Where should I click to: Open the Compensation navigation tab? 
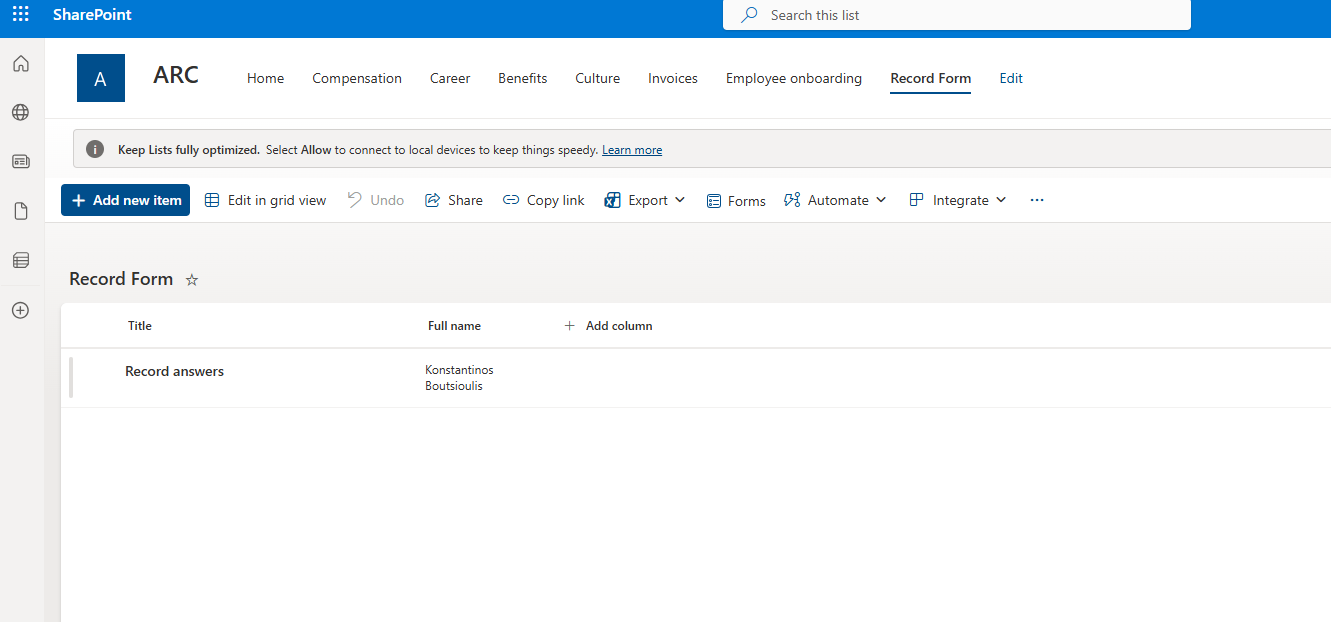357,78
